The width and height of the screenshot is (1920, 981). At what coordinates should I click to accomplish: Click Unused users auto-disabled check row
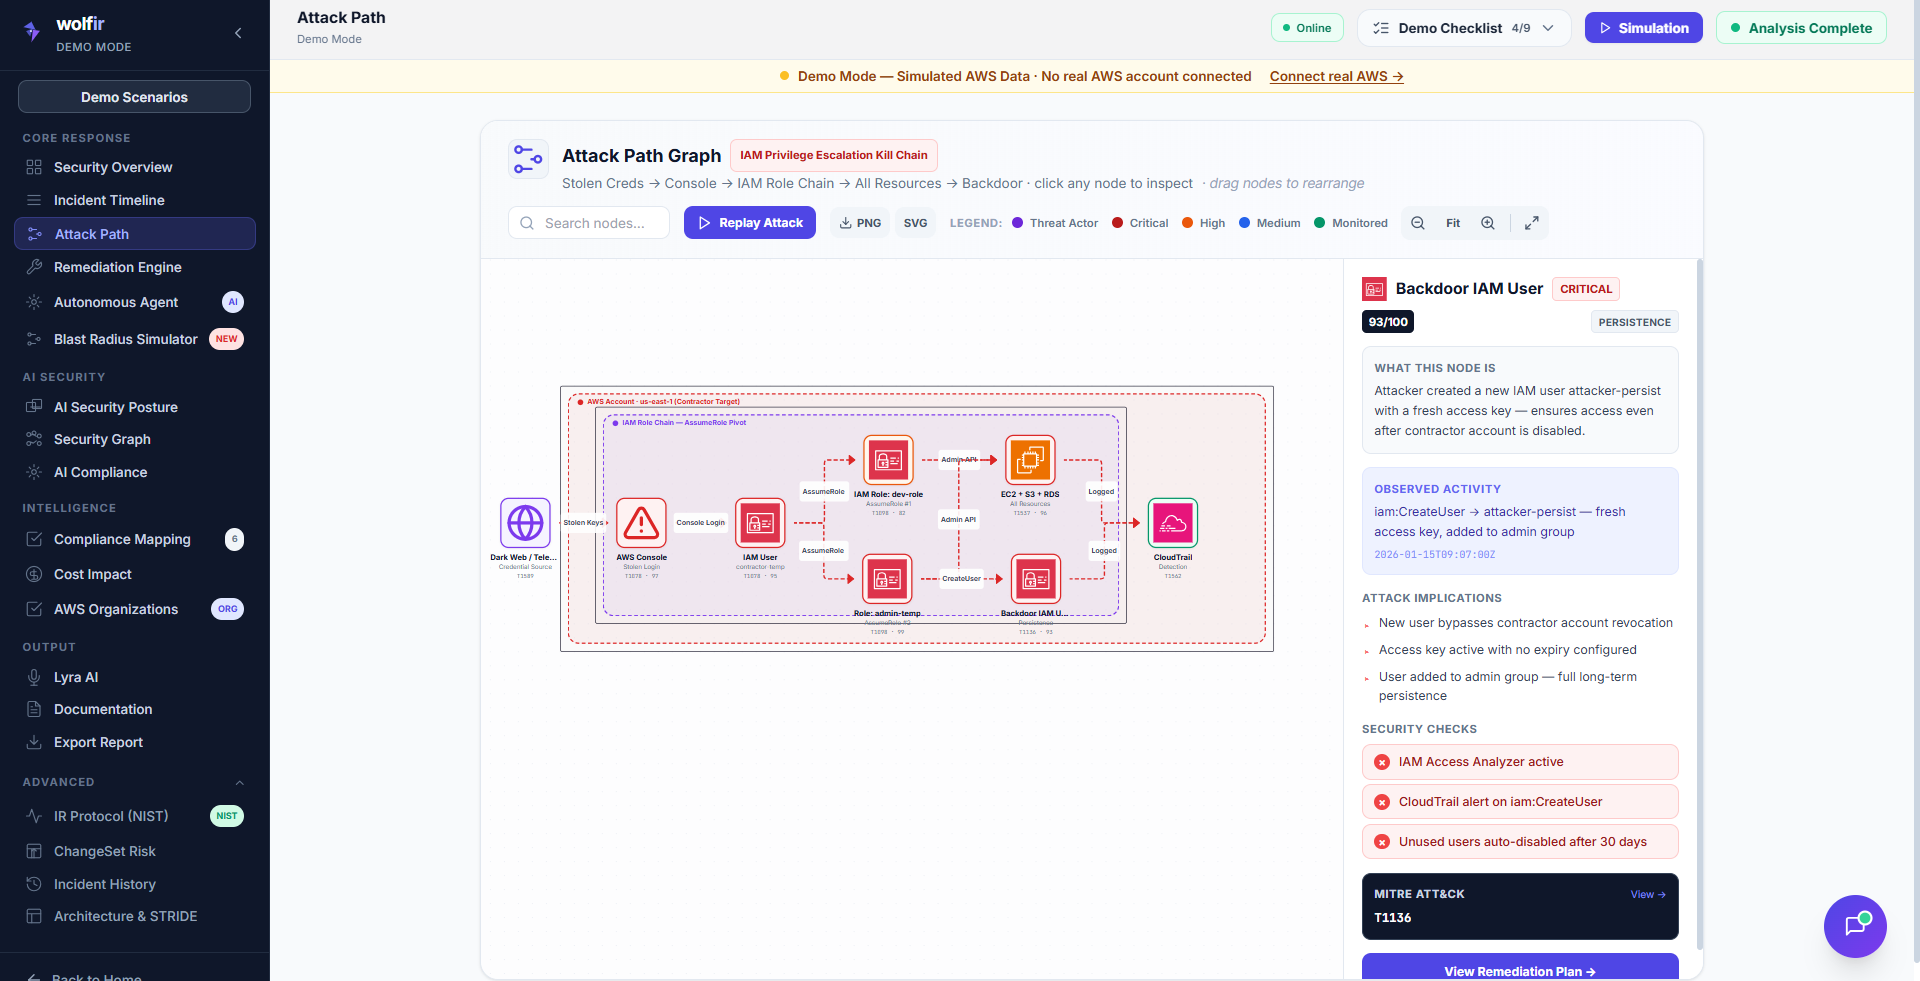click(x=1520, y=842)
